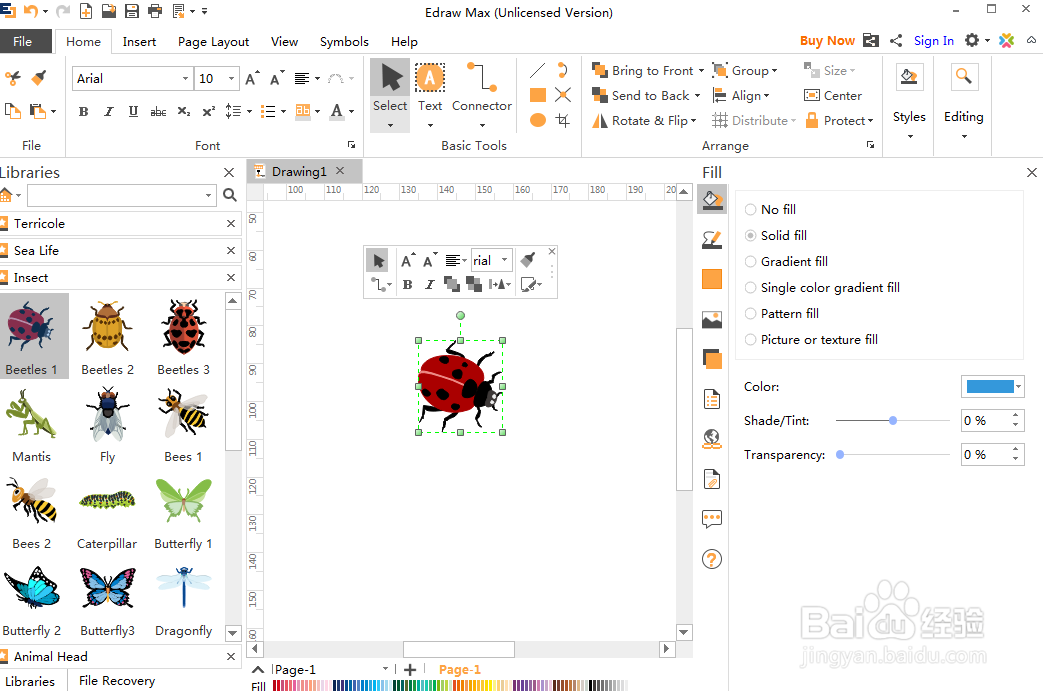Click the Print icon in quick access bar
The width and height of the screenshot is (1043, 691).
click(155, 11)
